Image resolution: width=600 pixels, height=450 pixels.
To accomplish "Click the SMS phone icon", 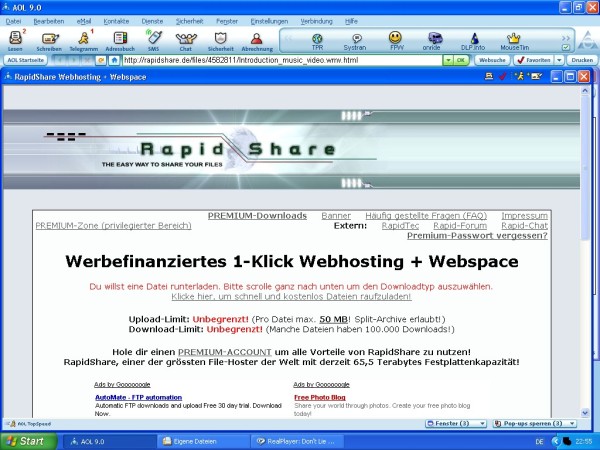I will point(154,41).
